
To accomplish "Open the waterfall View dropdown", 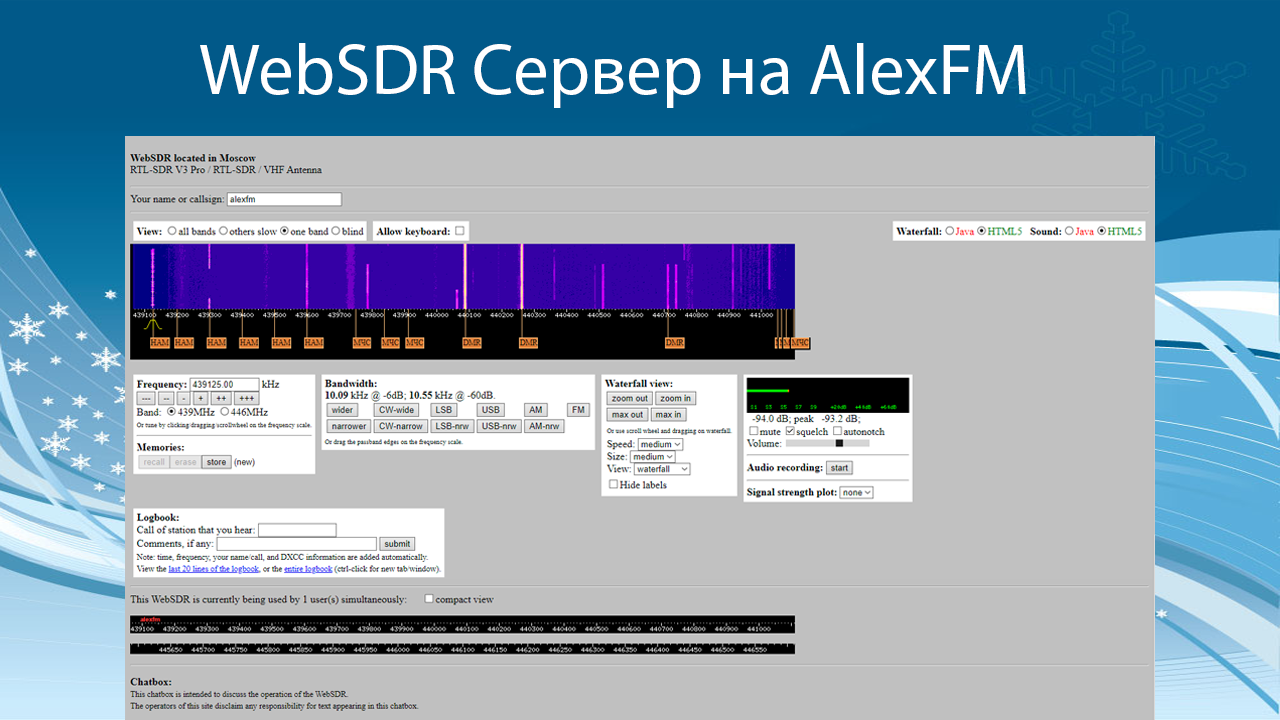I will (x=662, y=469).
